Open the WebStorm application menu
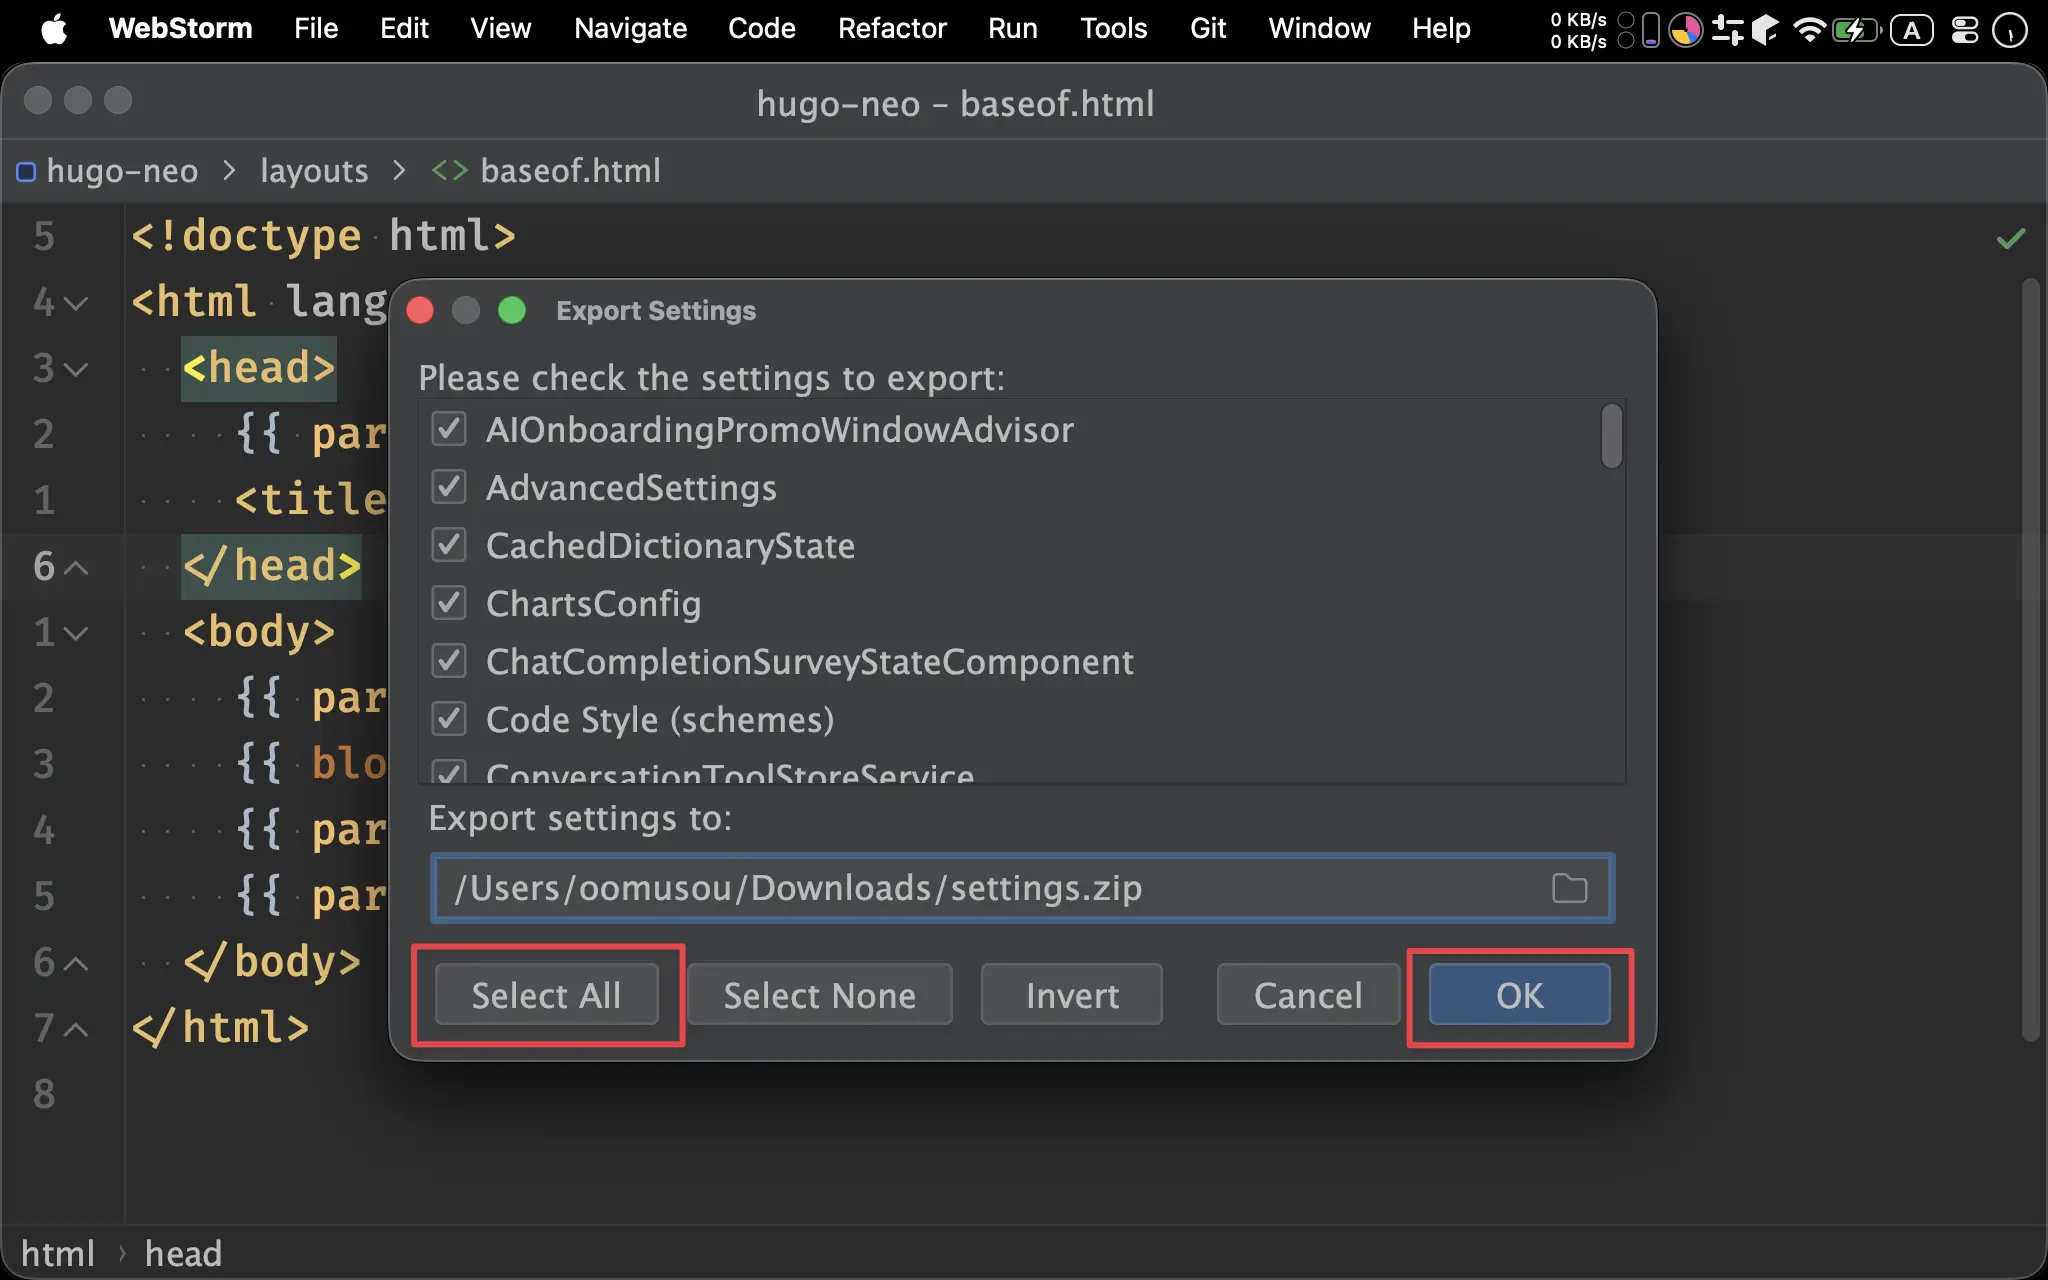Viewport: 2048px width, 1280px height. click(180, 29)
